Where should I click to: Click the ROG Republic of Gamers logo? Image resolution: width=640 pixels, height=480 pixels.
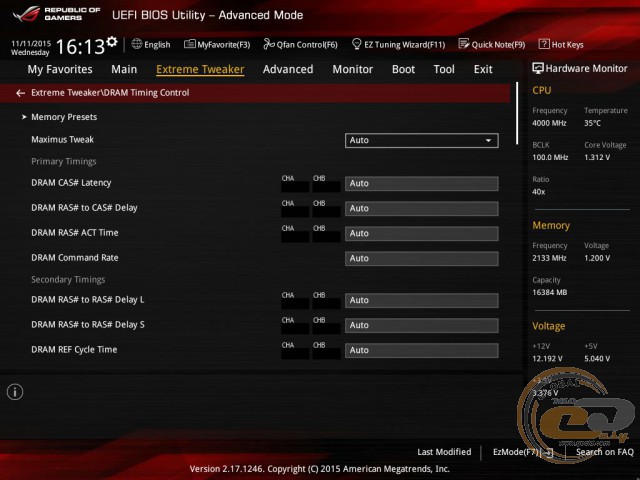click(x=56, y=13)
